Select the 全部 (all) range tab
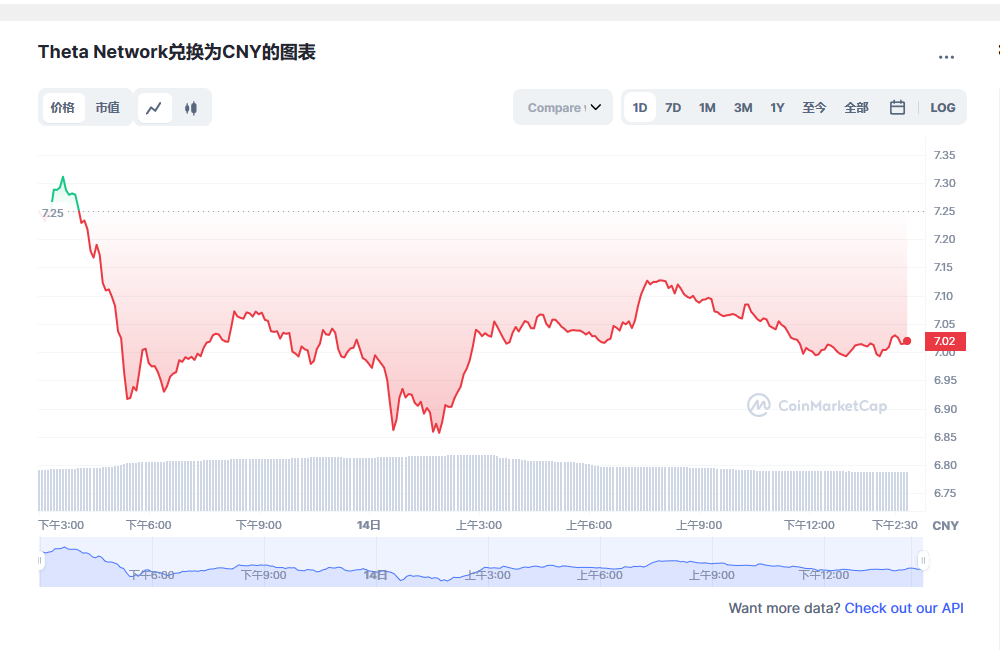This screenshot has height=650, width=1000. tap(857, 108)
